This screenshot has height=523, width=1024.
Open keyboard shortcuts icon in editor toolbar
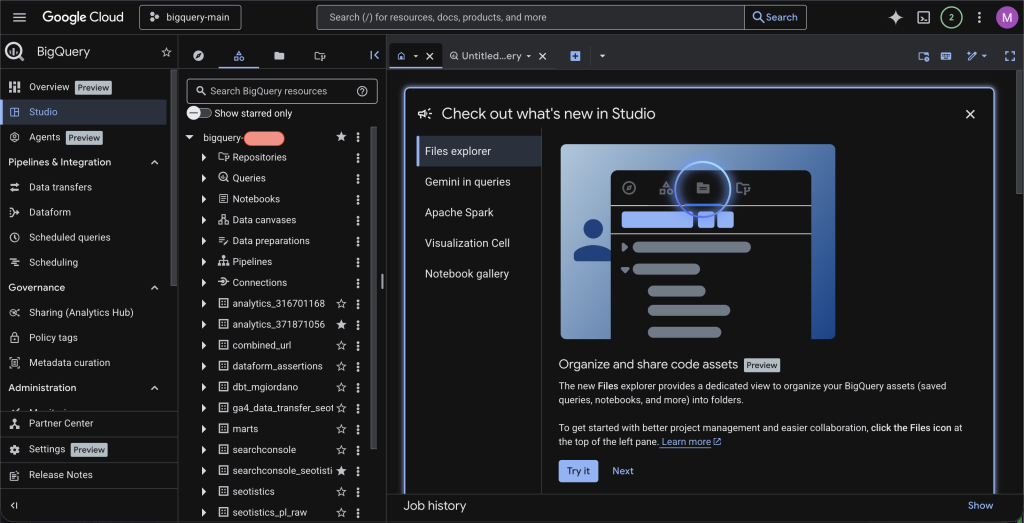point(945,56)
